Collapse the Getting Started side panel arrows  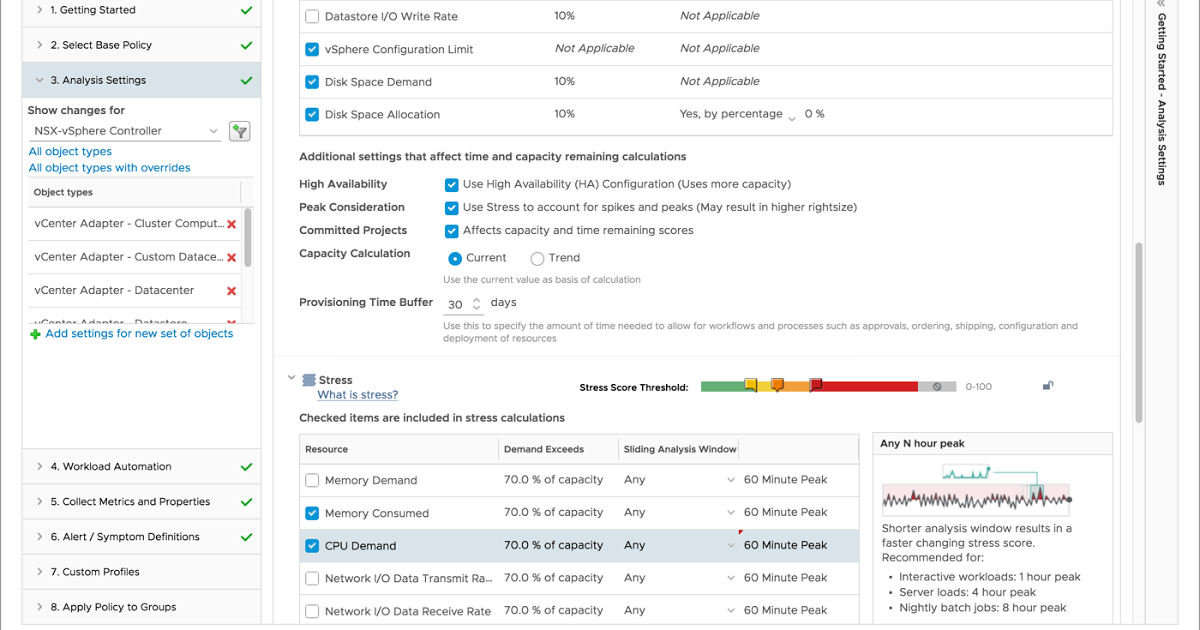tap(1160, 4)
